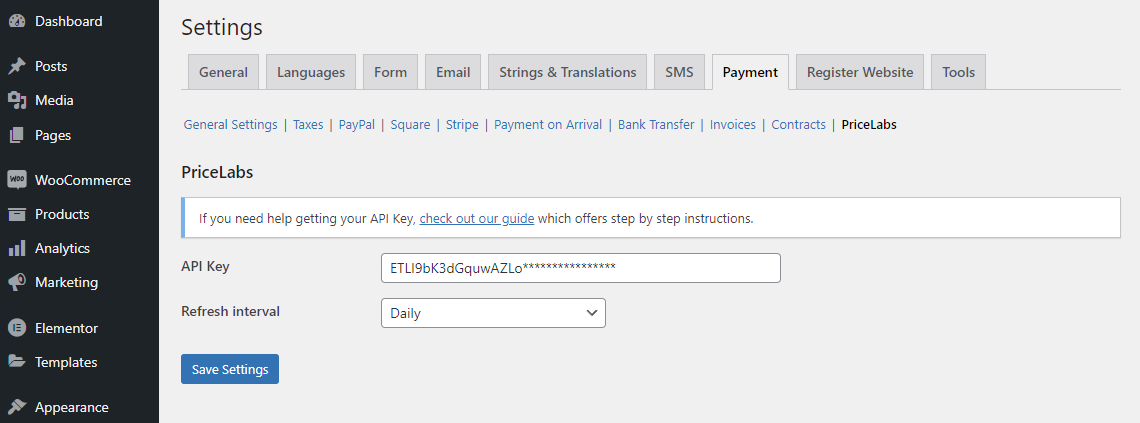Click the WooCommerce logo icon
The image size is (1140, 423).
(17, 180)
